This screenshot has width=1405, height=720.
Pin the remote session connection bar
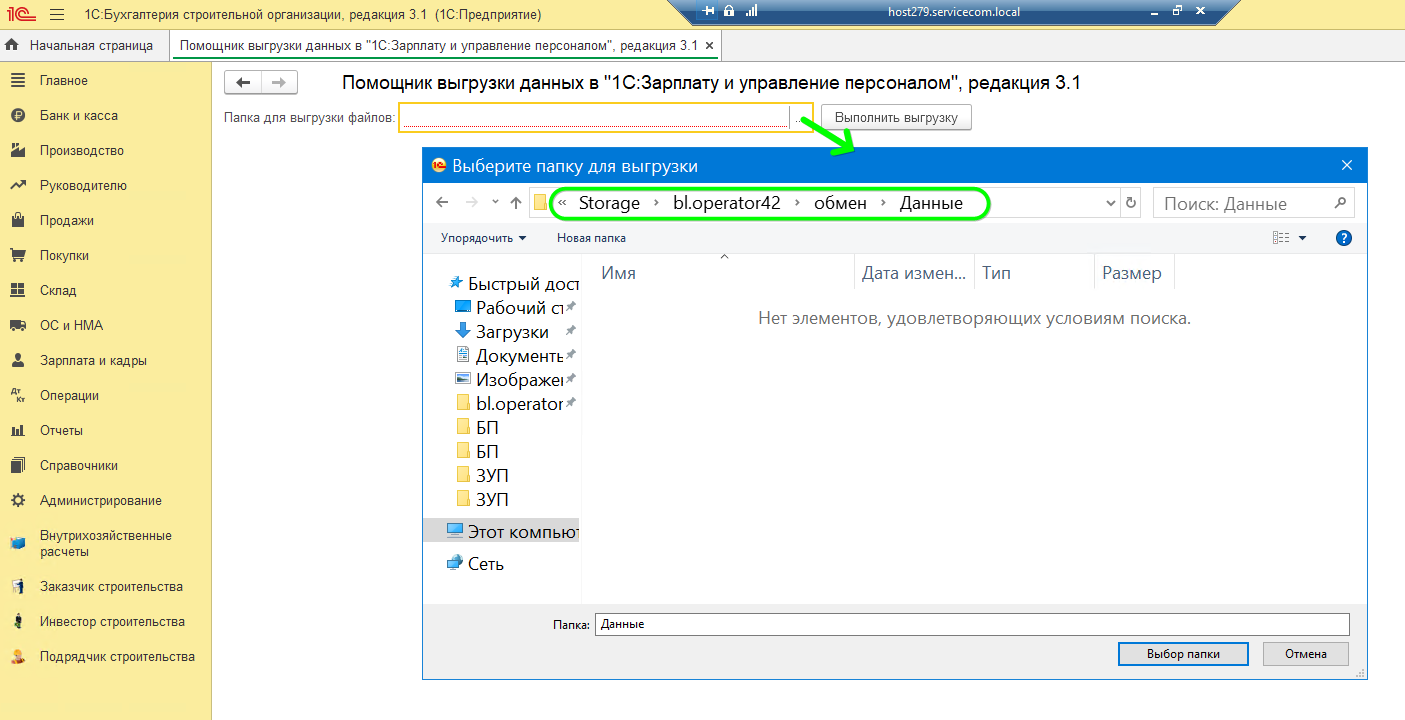coord(709,11)
